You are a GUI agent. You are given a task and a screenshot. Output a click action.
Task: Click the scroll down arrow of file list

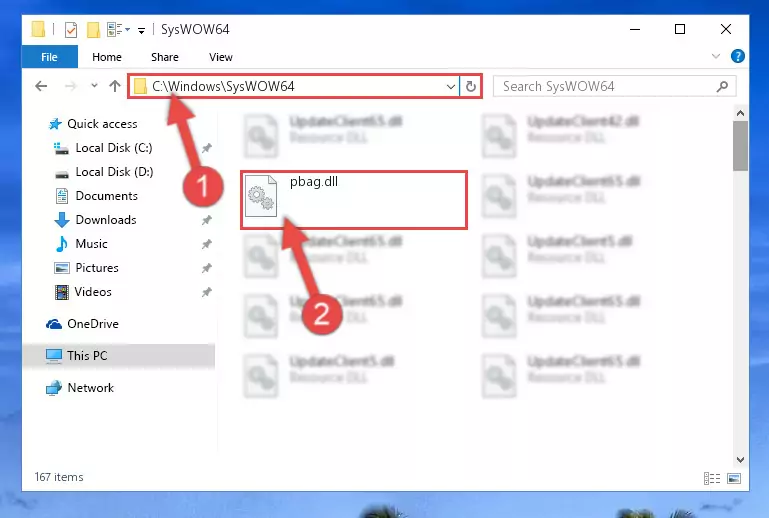[x=741, y=460]
